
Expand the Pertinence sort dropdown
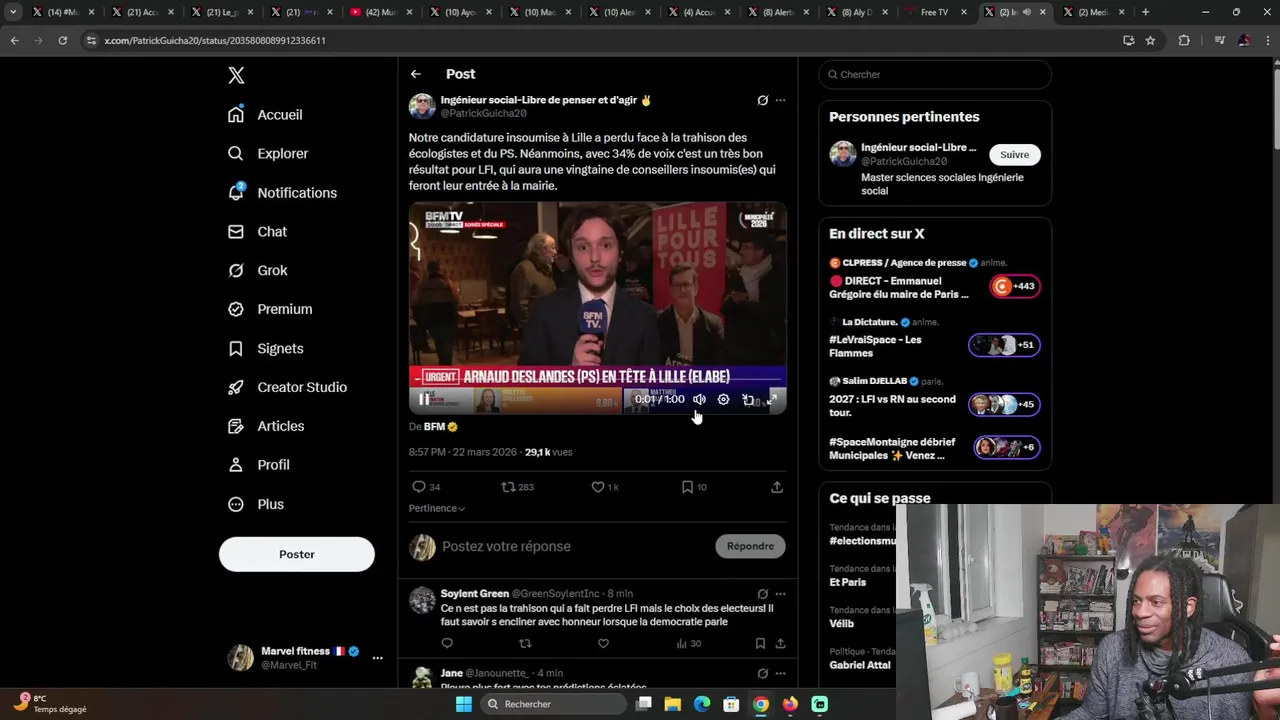tap(437, 508)
